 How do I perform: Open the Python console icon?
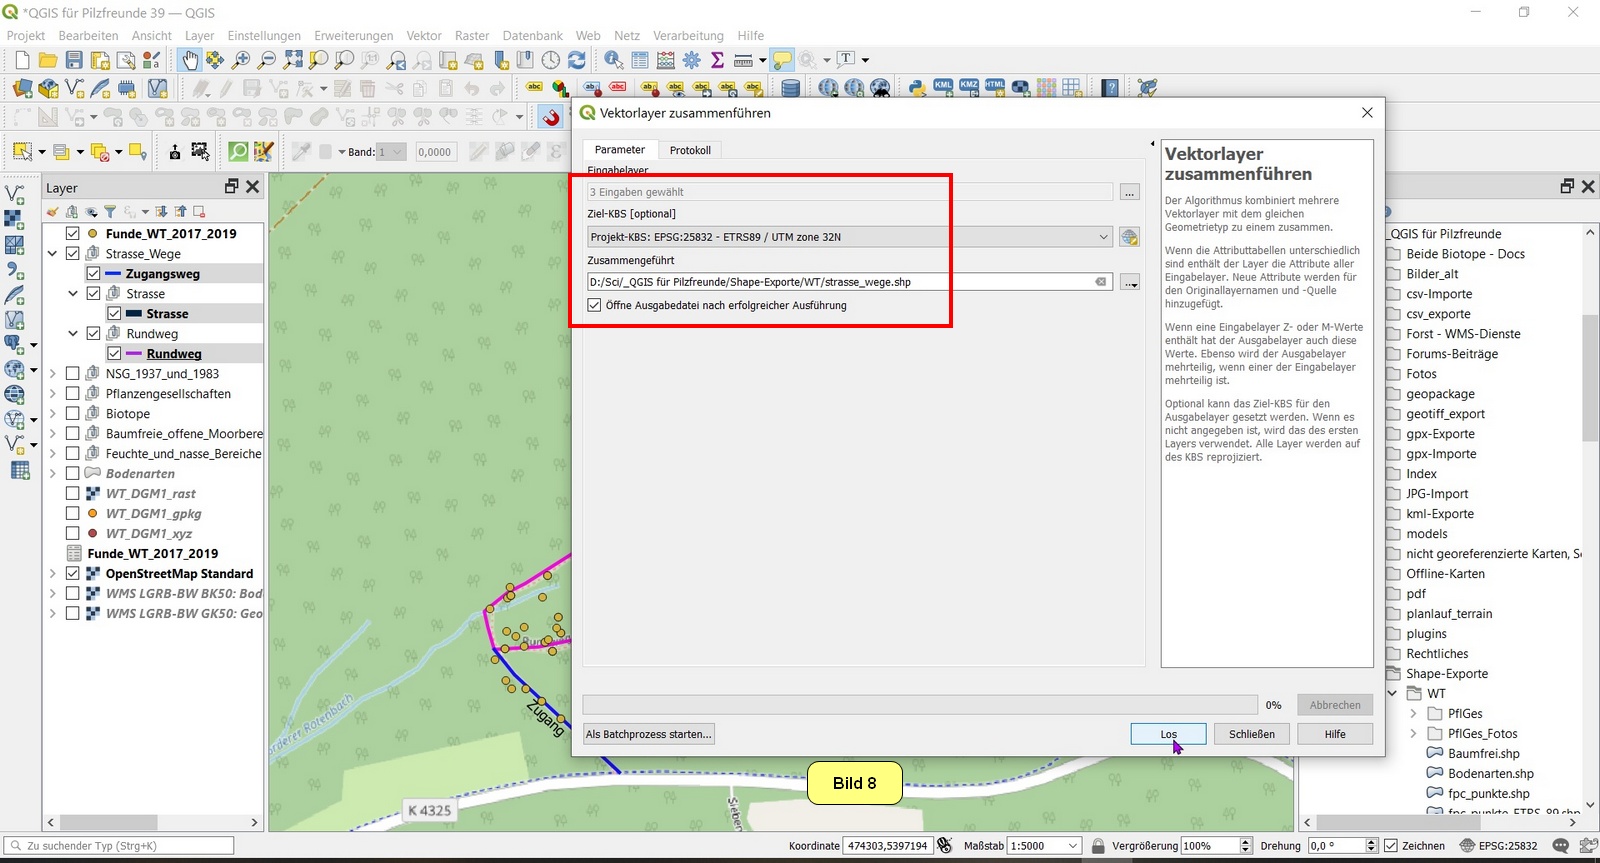click(916, 88)
